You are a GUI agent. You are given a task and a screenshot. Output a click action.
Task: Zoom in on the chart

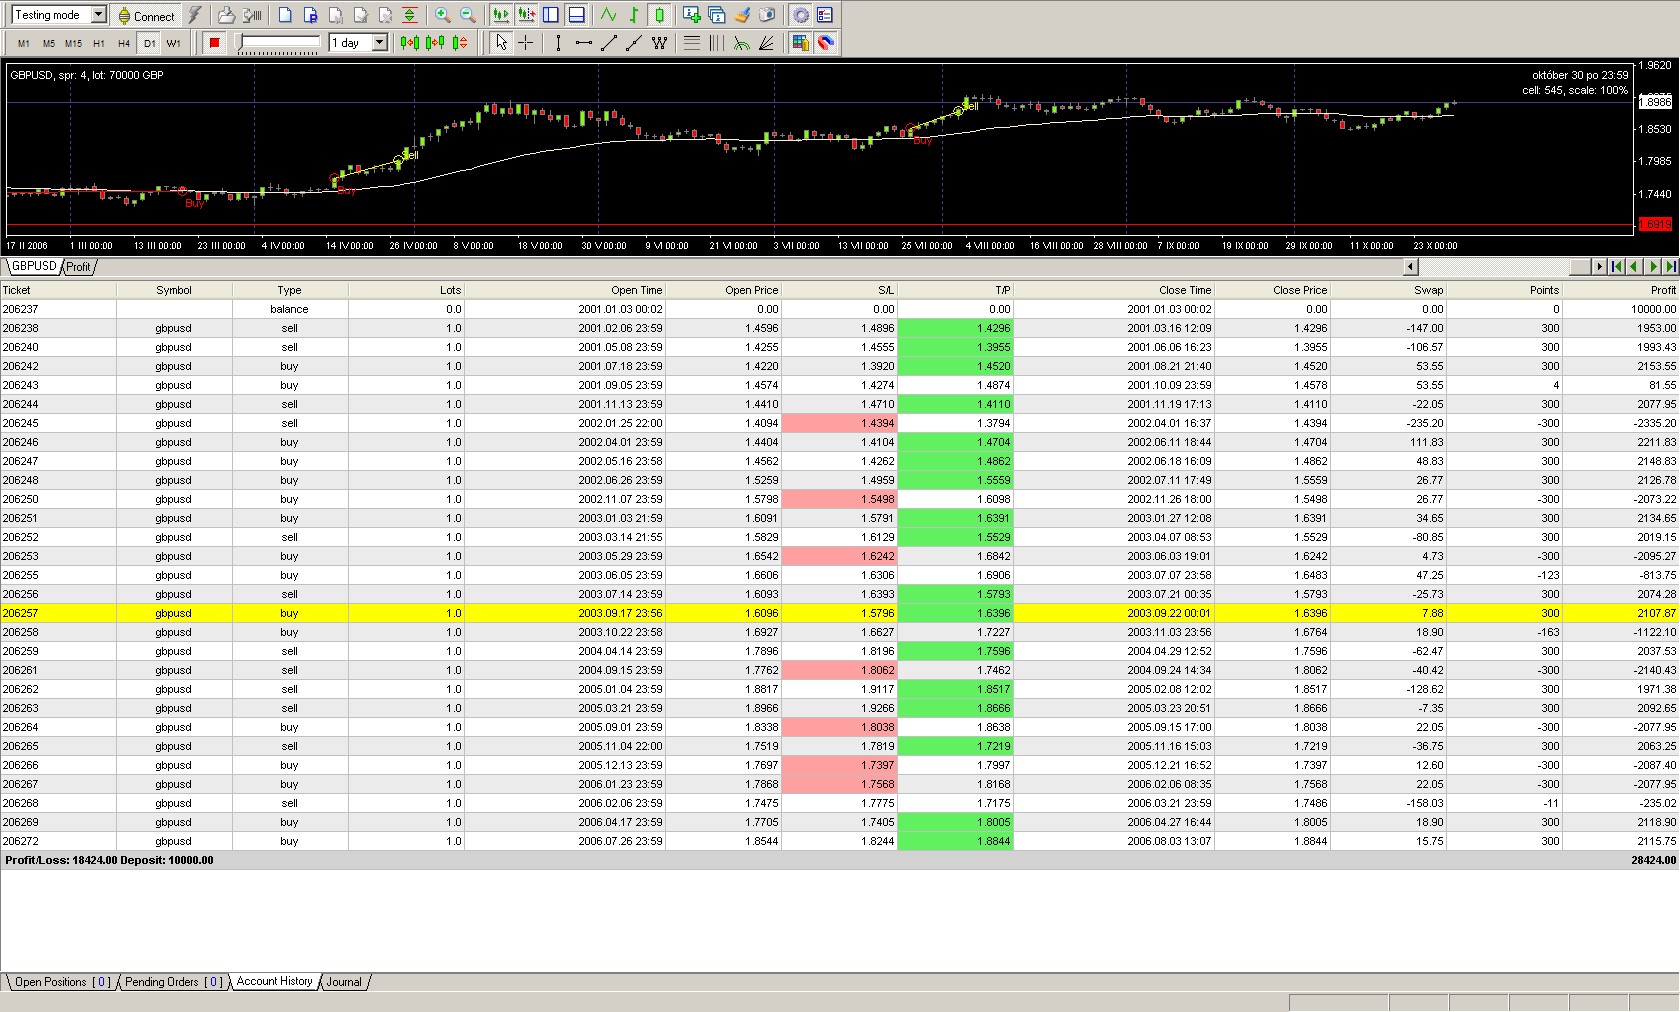442,15
